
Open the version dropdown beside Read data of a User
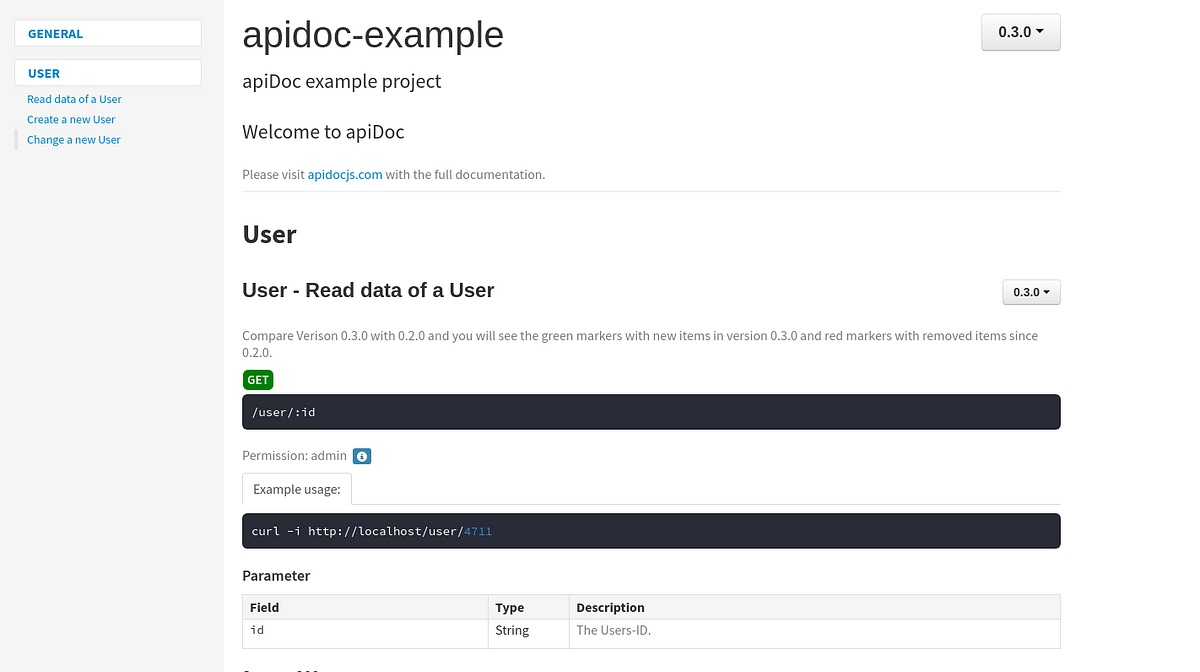pos(1031,291)
